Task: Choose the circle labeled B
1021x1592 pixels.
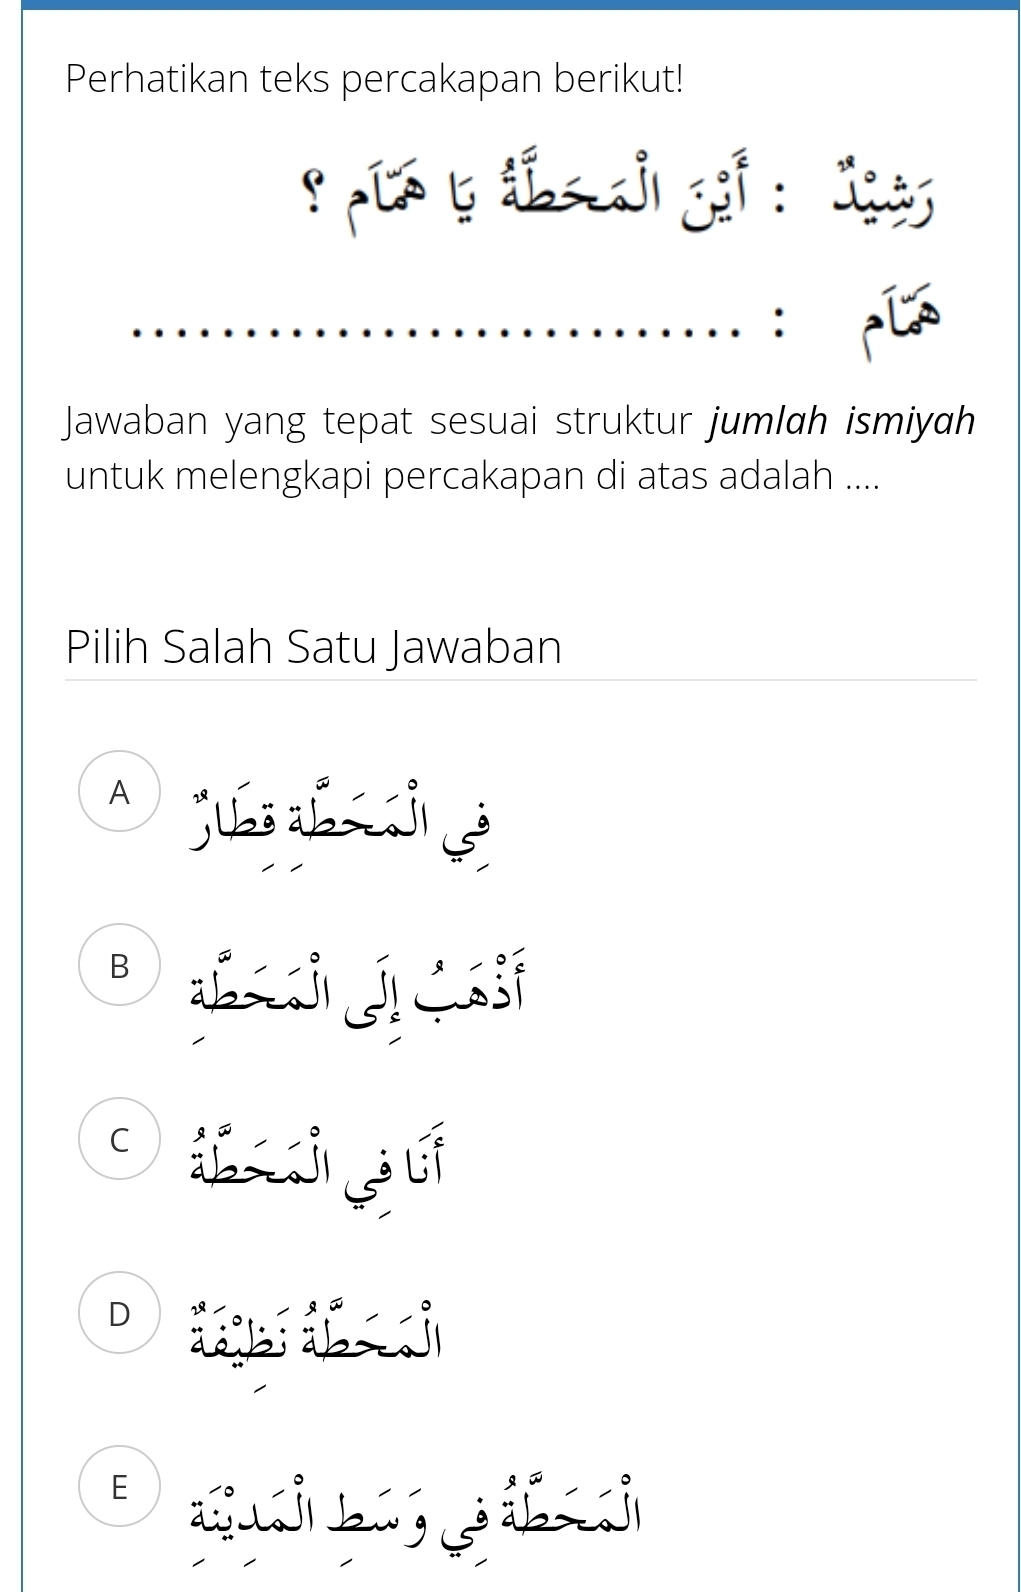Action: pyautogui.click(x=119, y=966)
